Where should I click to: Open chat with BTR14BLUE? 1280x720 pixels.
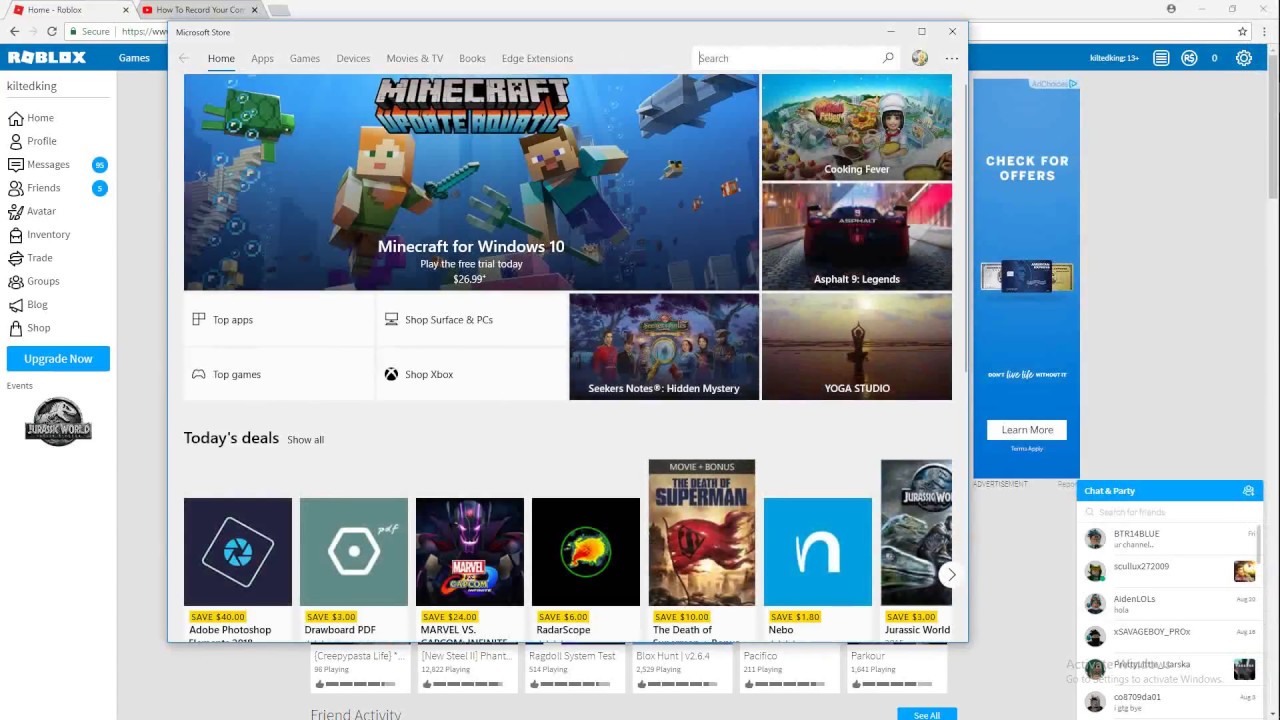point(1169,539)
